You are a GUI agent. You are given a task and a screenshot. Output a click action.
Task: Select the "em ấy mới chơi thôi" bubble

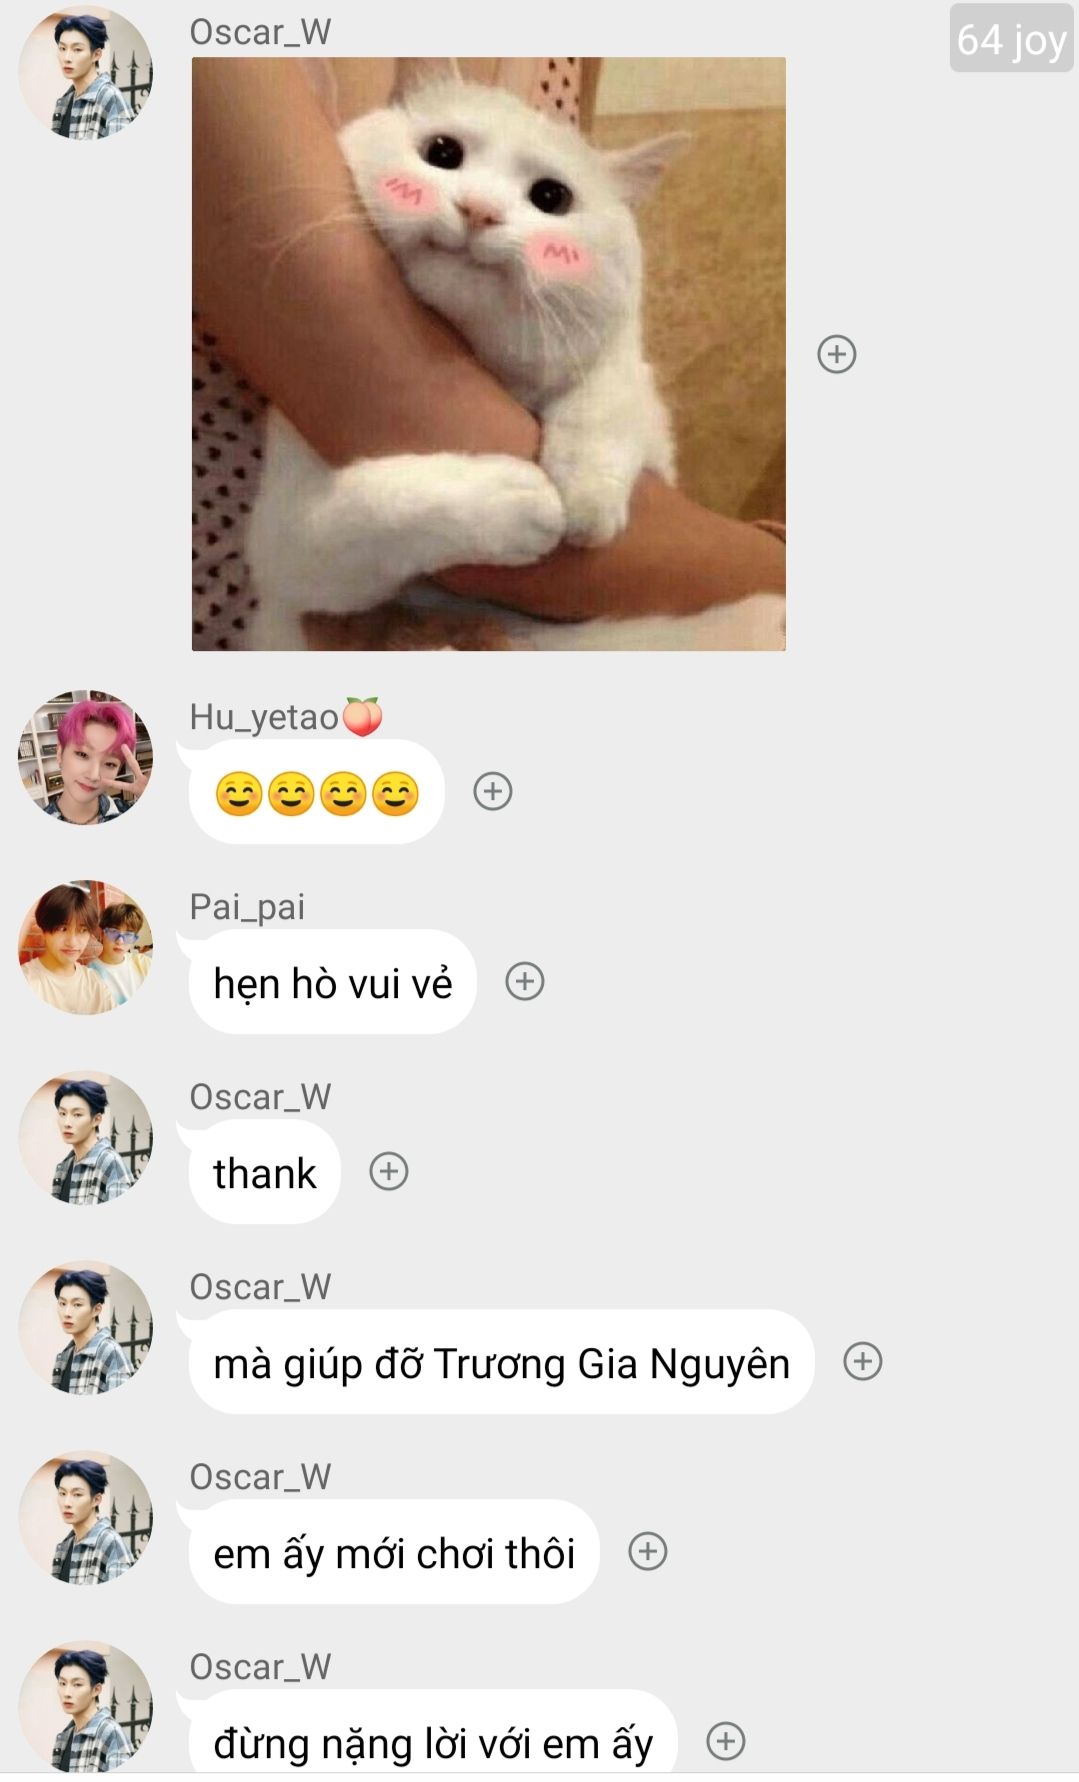coord(394,1552)
